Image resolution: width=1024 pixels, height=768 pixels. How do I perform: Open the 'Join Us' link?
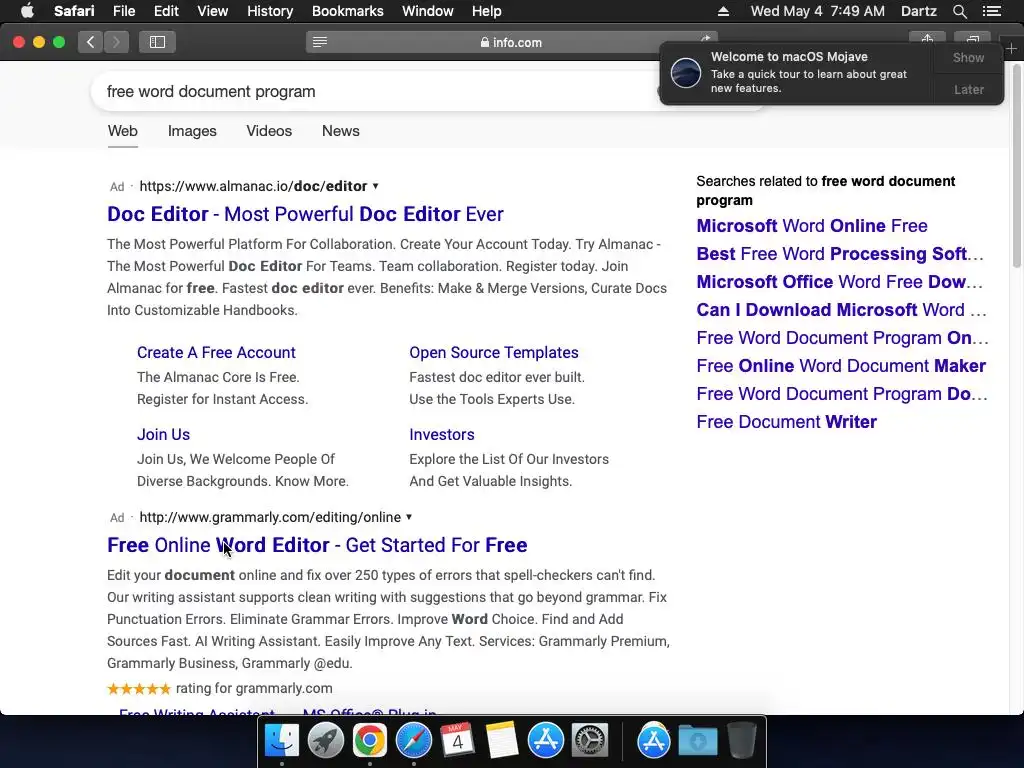pyautogui.click(x=163, y=435)
